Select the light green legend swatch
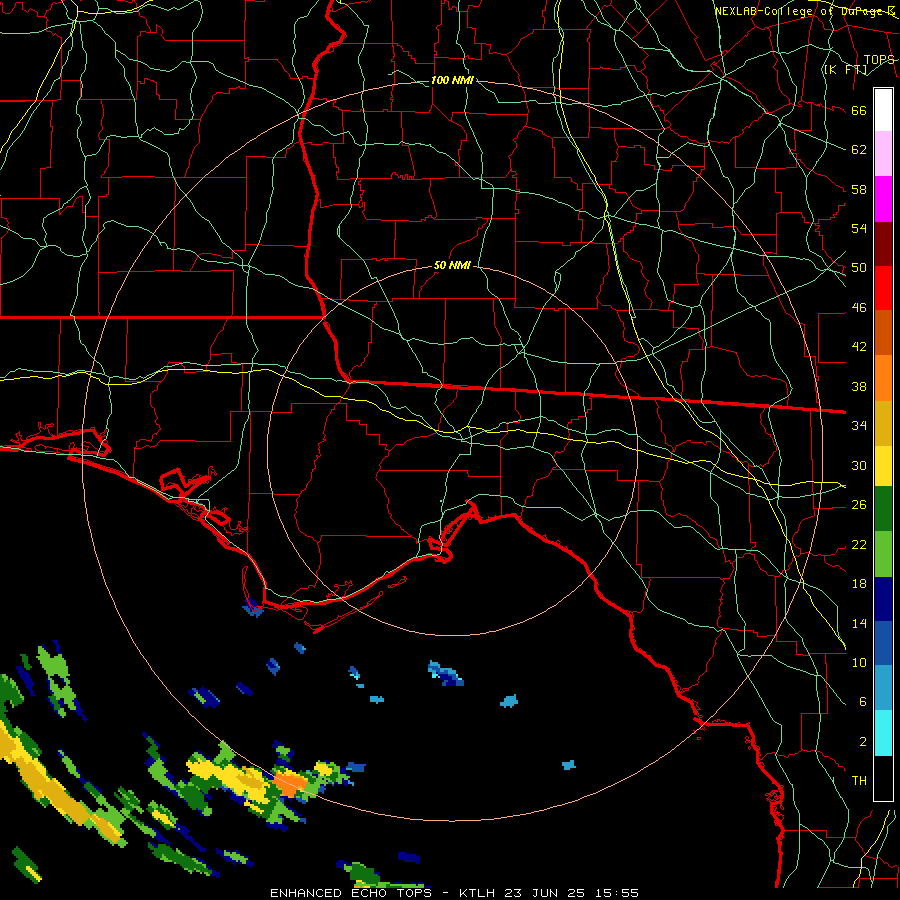Image resolution: width=900 pixels, height=900 pixels. 883,554
